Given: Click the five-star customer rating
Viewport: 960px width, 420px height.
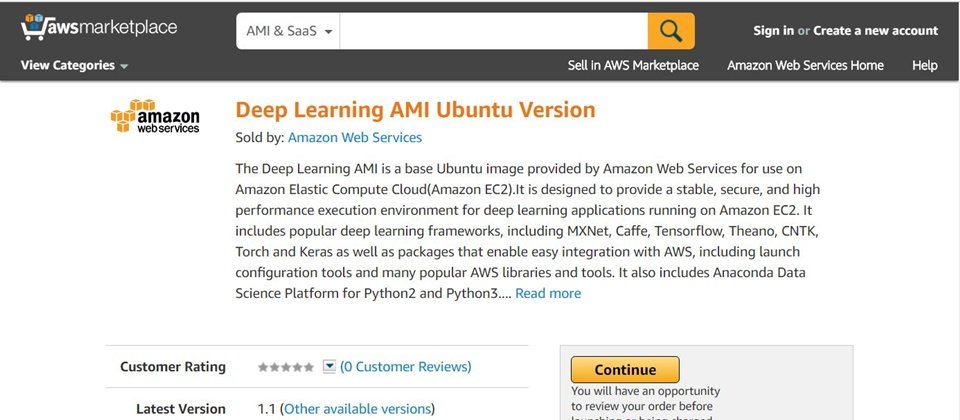Looking at the screenshot, I should tap(286, 367).
